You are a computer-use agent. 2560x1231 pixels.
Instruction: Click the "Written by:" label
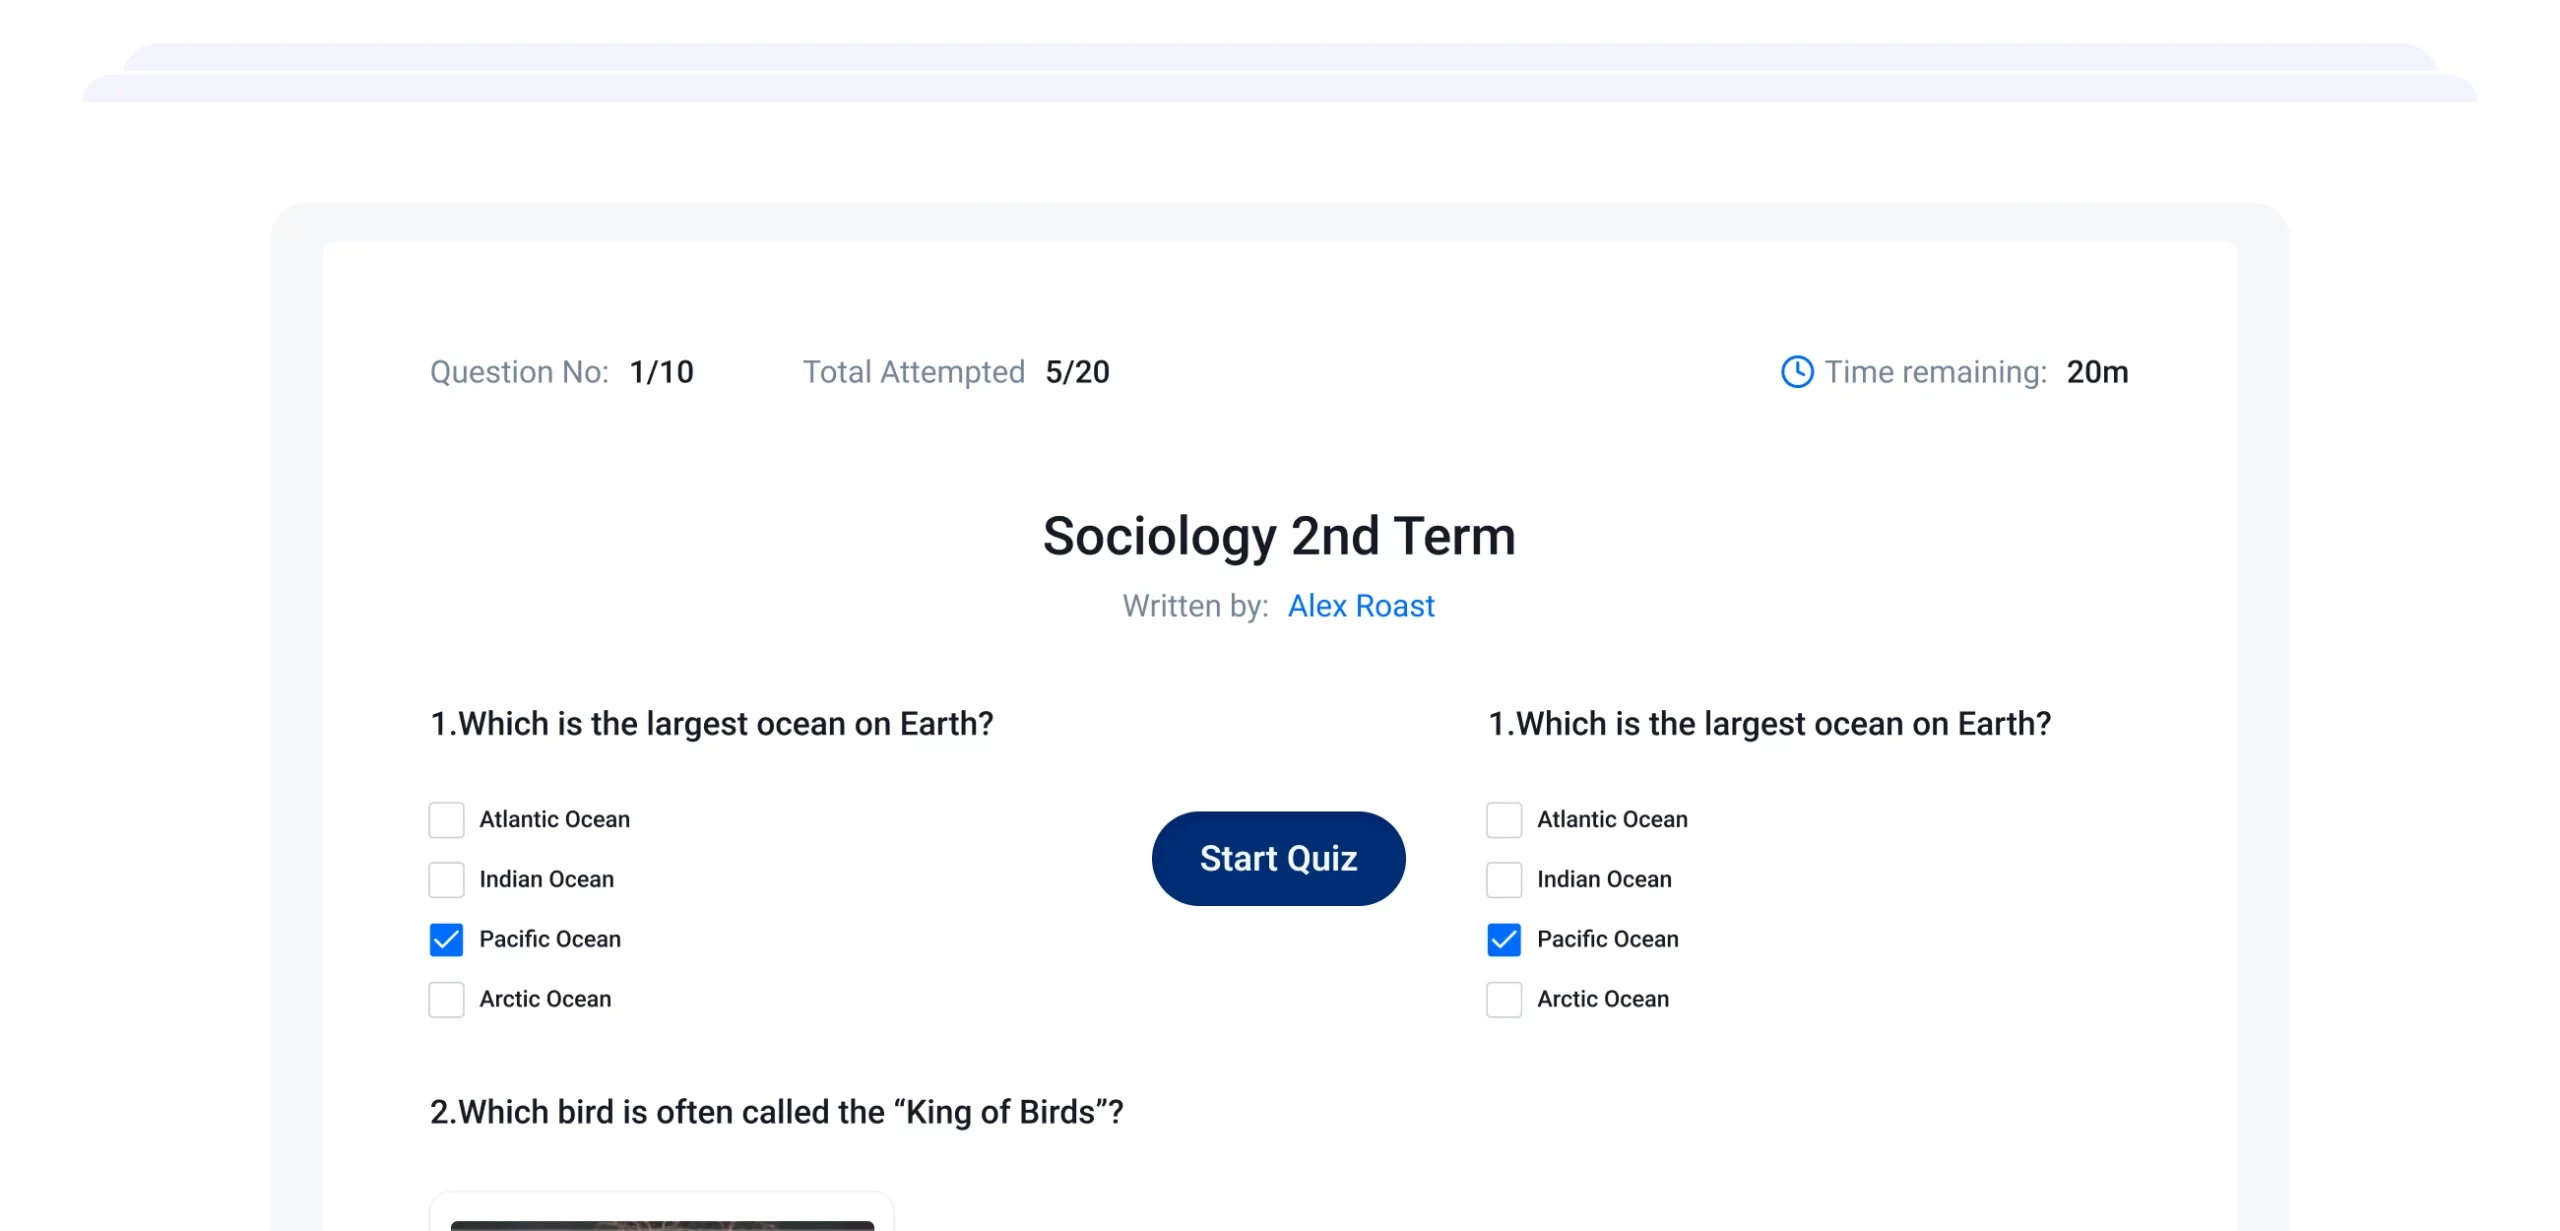point(1195,606)
